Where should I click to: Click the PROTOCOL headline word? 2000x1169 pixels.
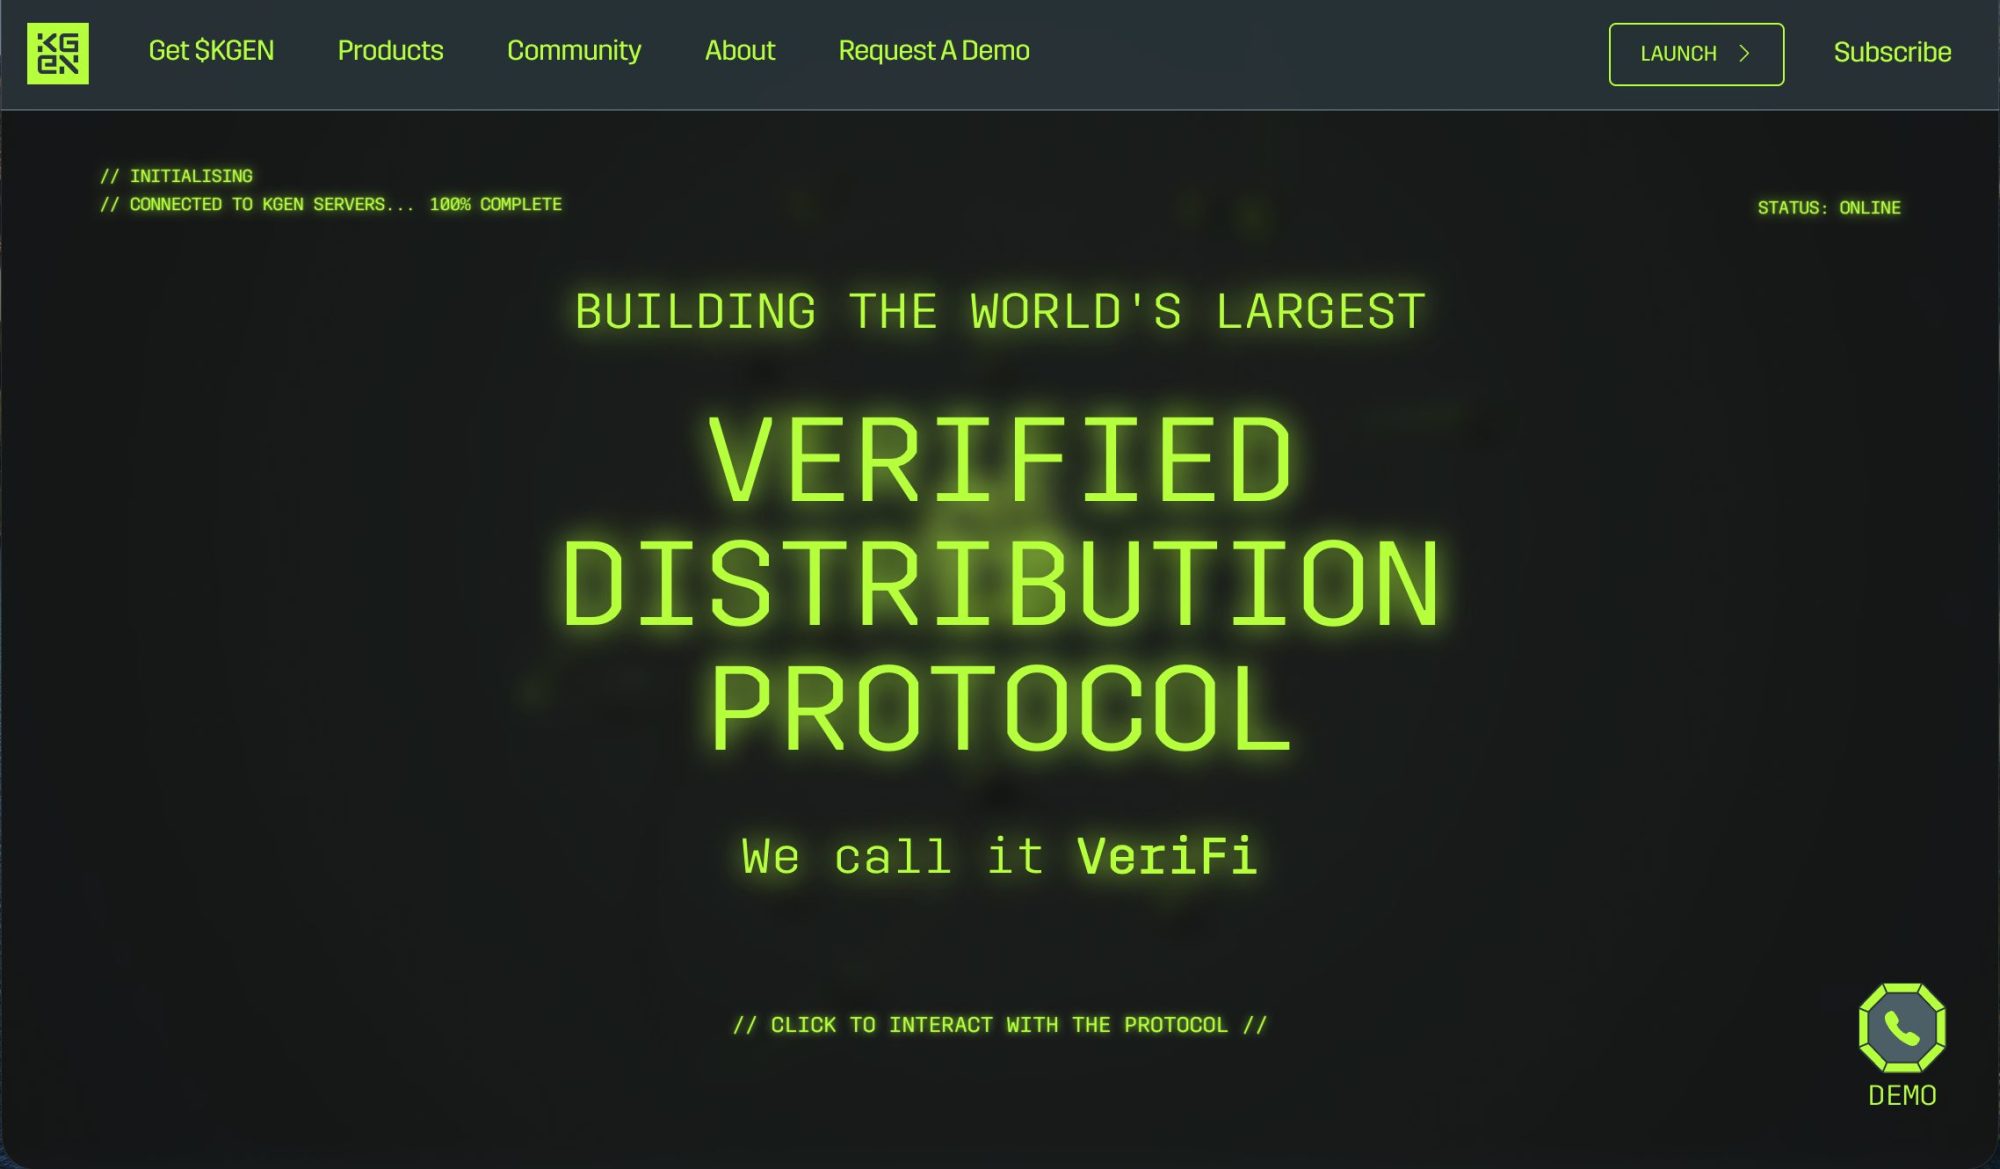click(1000, 709)
